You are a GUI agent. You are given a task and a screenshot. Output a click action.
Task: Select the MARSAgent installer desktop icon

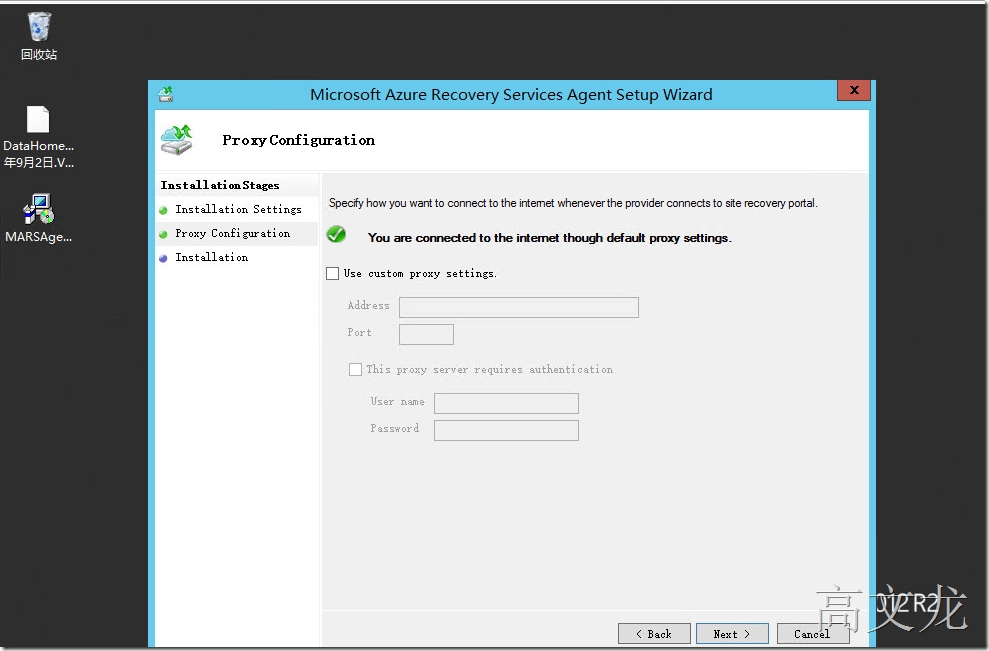(x=38, y=218)
